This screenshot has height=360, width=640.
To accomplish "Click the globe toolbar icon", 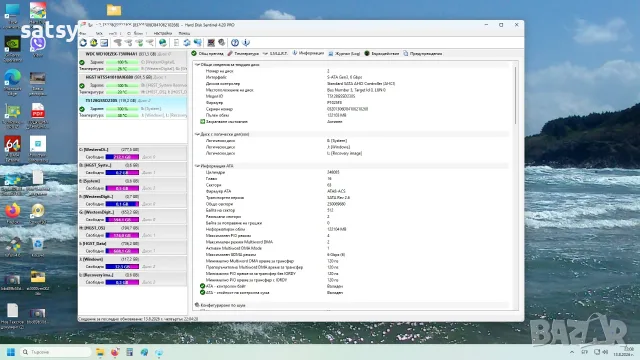I will pos(163,42).
